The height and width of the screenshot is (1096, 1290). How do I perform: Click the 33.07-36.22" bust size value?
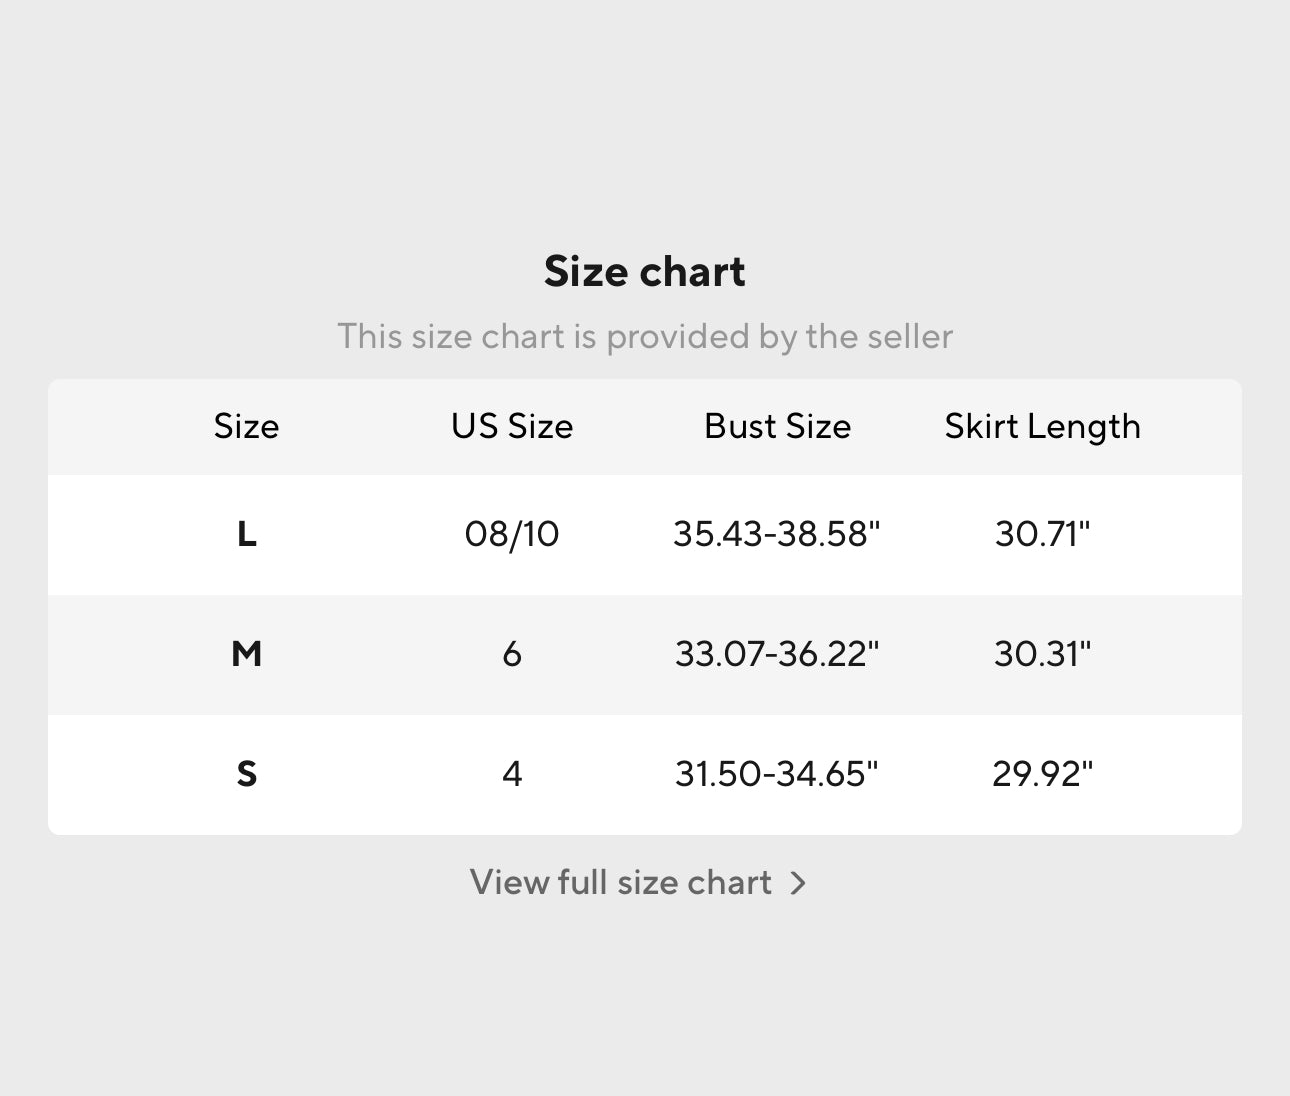click(777, 654)
